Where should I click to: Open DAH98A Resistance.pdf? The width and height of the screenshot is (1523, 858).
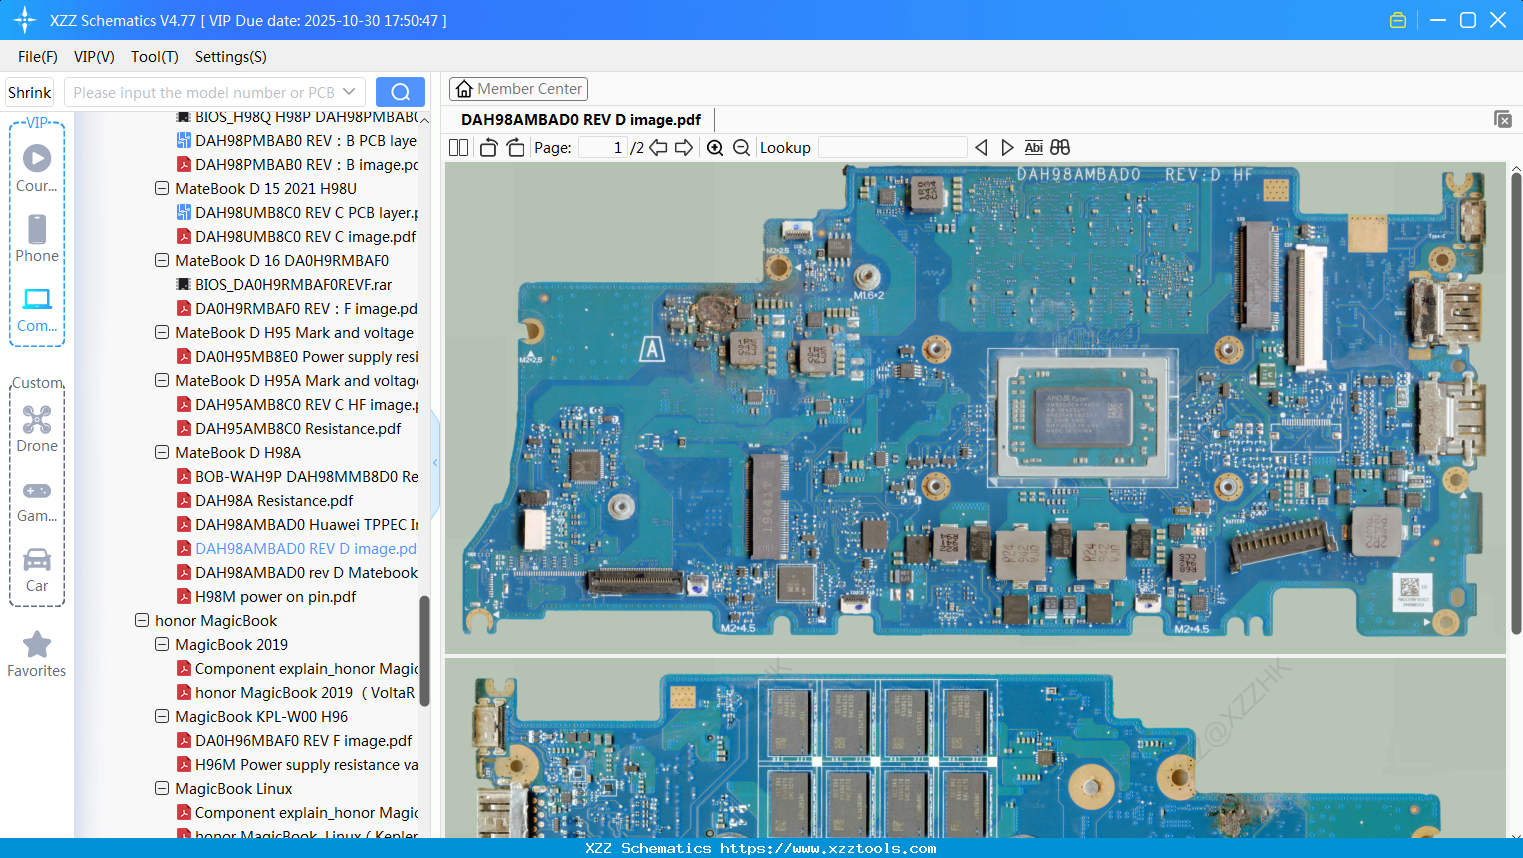(265, 500)
